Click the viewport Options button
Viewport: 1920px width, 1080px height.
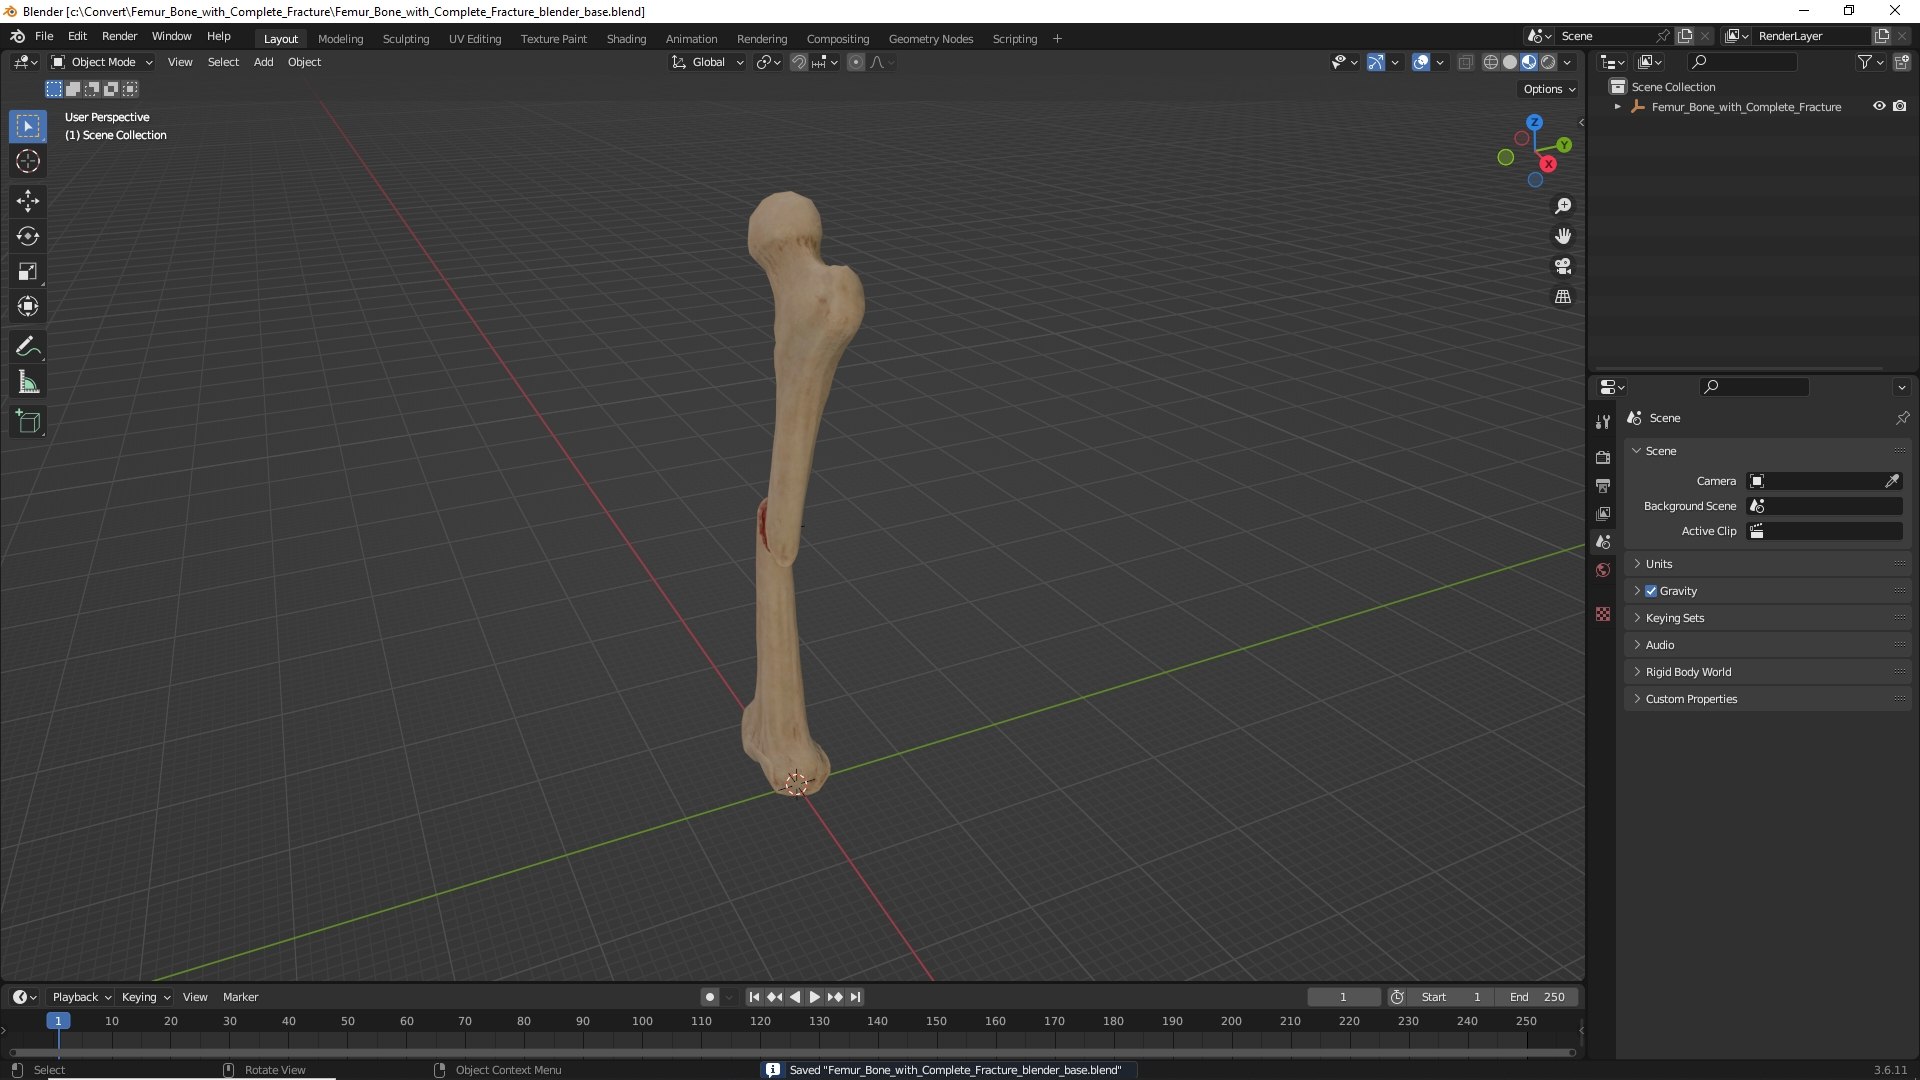click(x=1549, y=89)
